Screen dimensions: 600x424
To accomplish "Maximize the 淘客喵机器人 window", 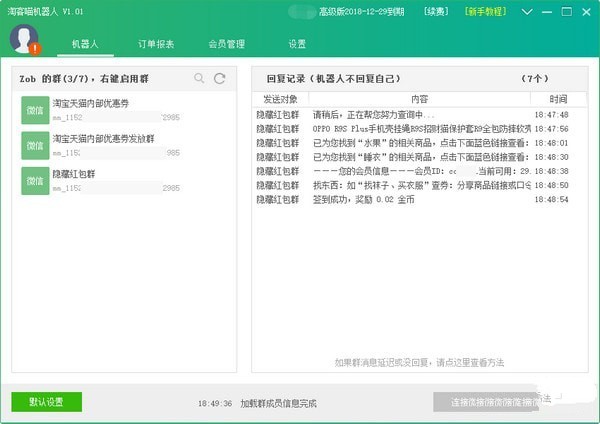I will (x=567, y=12).
